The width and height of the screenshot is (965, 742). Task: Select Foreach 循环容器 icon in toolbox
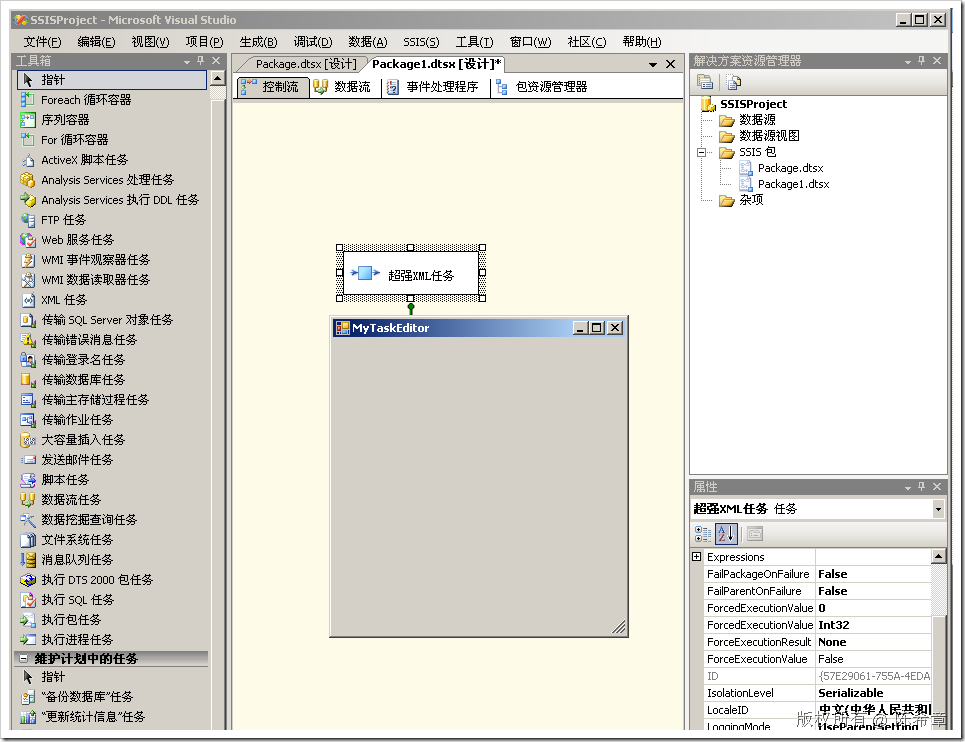coord(28,100)
